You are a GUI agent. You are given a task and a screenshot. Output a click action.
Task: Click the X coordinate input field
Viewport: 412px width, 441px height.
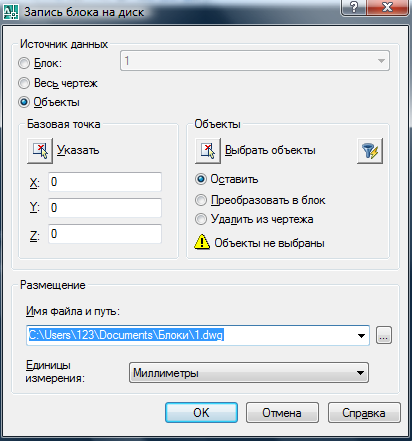105,182
